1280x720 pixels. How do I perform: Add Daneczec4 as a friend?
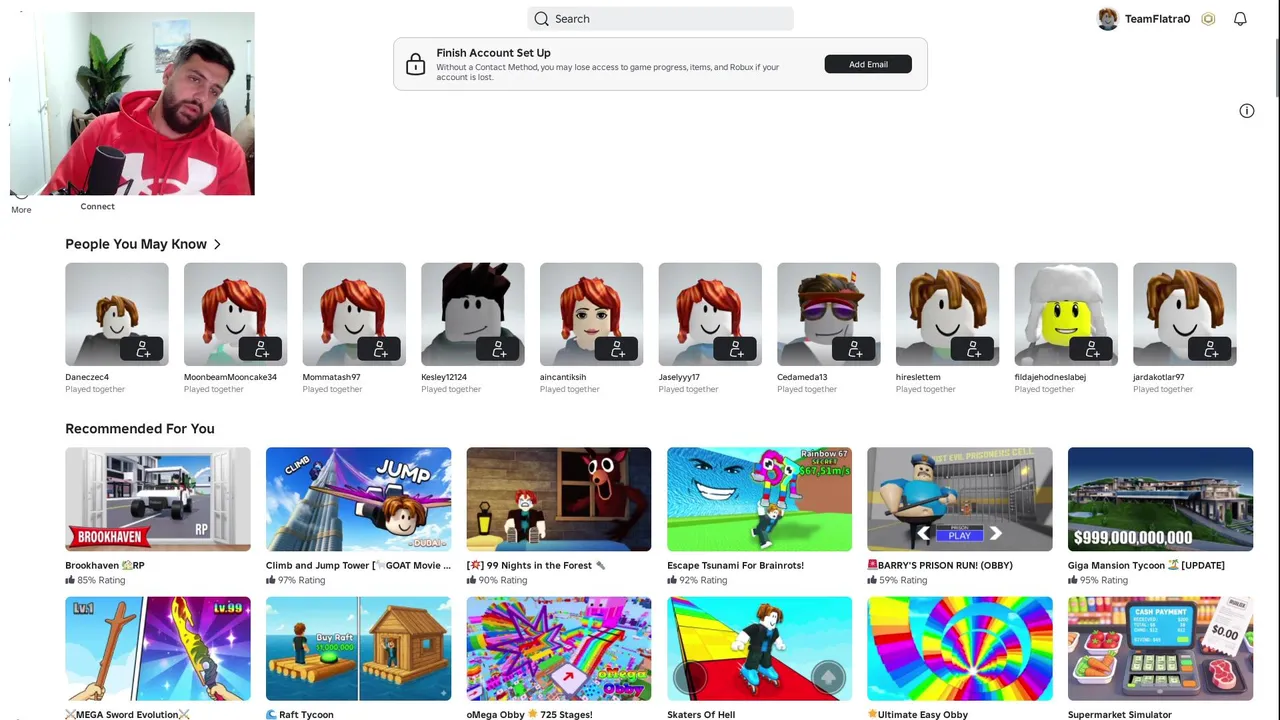[143, 349]
